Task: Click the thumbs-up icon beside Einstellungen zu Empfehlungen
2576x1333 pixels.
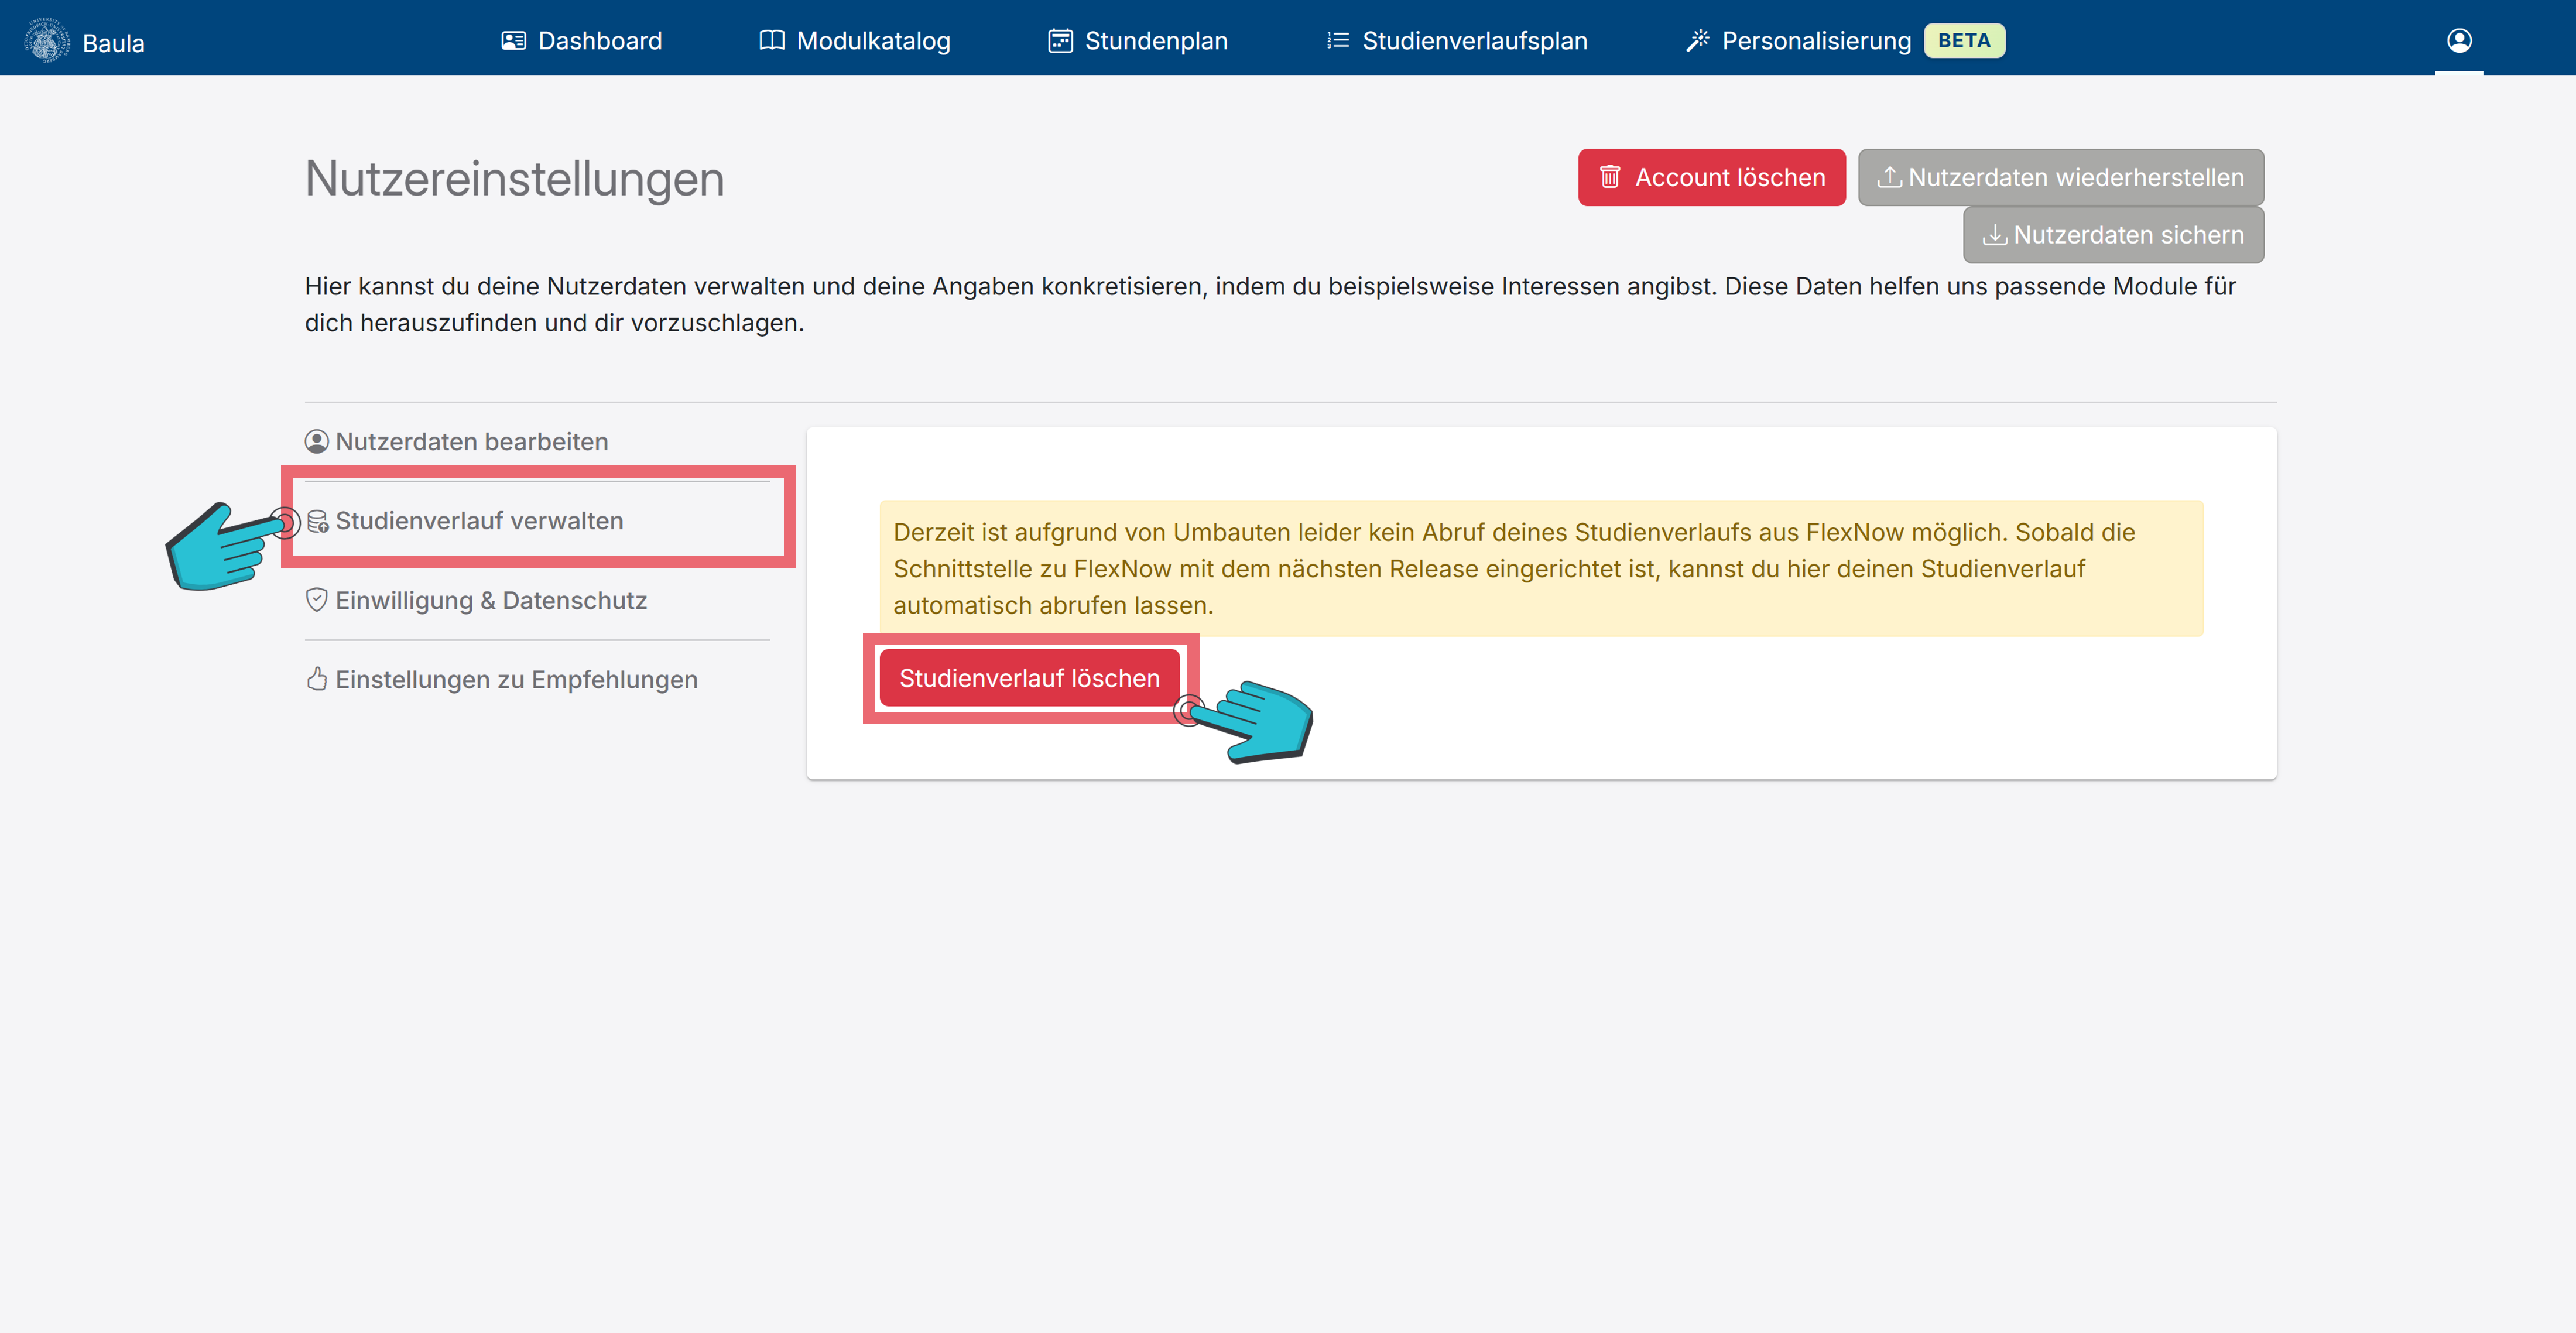Action: 317,679
